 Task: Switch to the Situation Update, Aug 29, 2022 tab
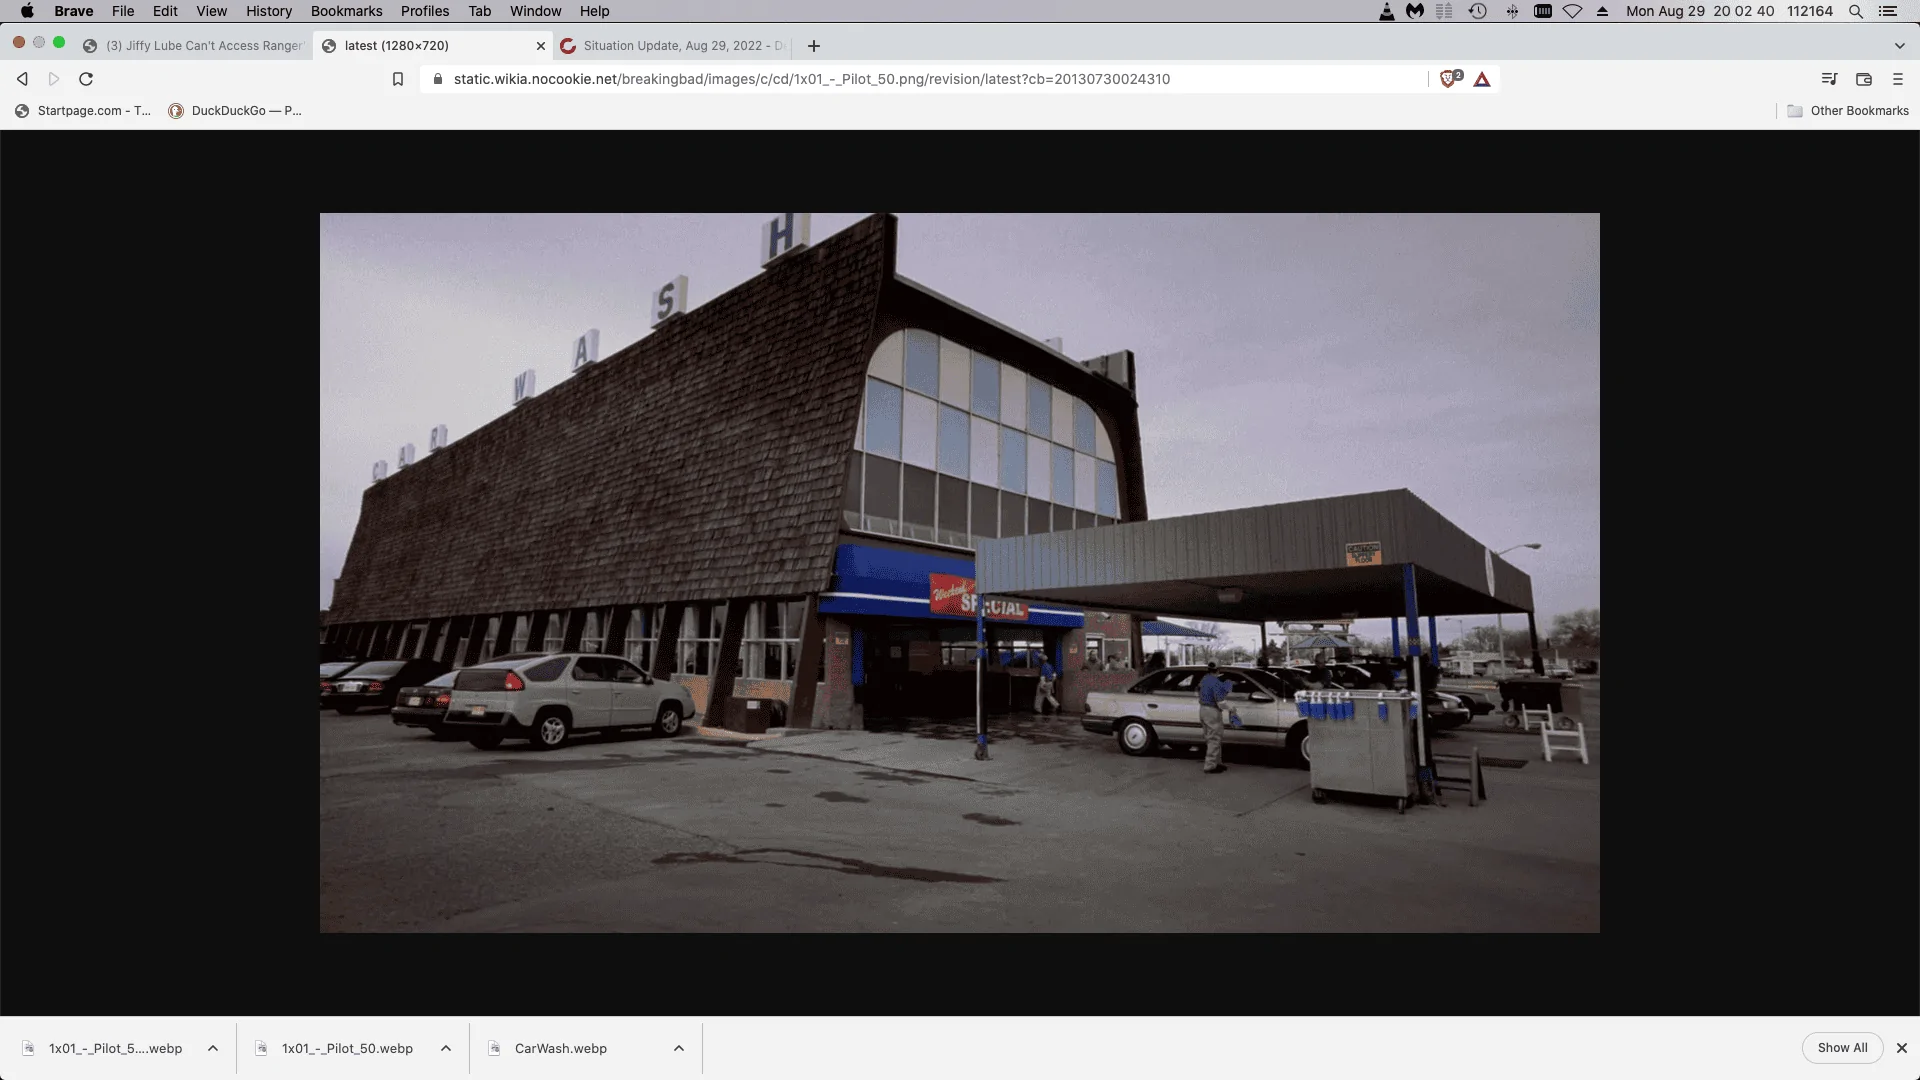[x=674, y=46]
